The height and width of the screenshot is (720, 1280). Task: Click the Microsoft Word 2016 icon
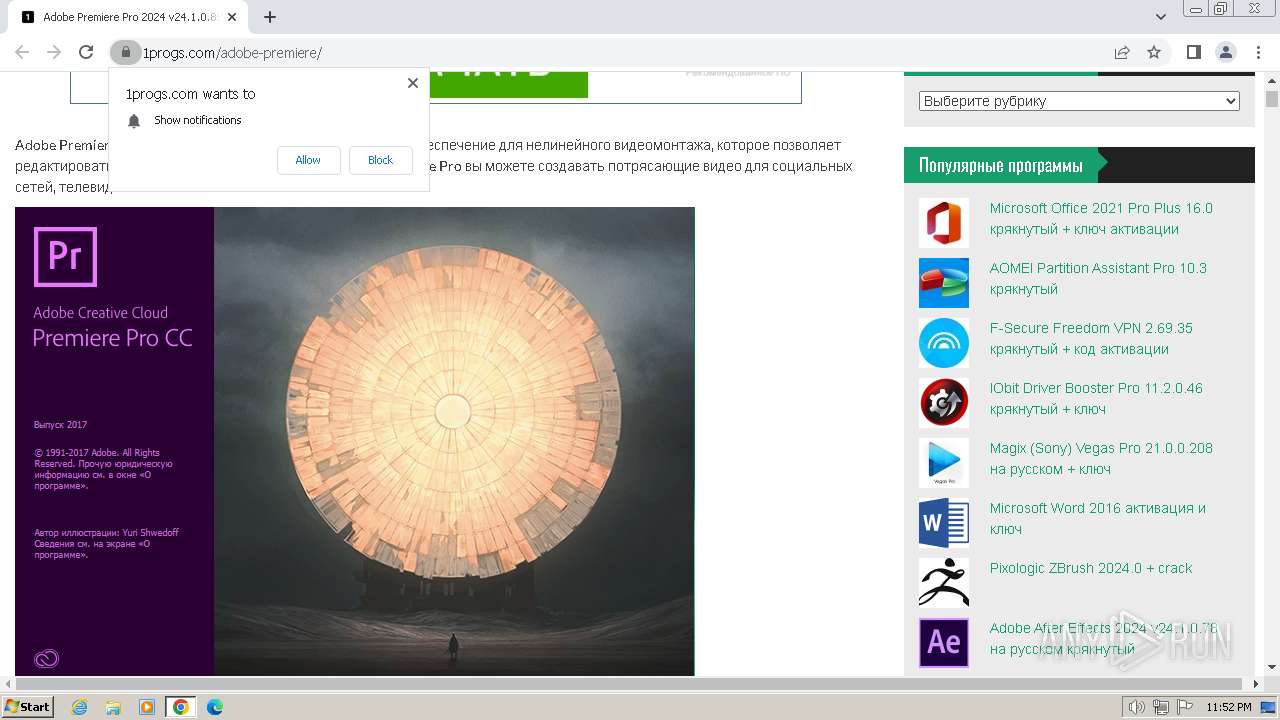(944, 523)
